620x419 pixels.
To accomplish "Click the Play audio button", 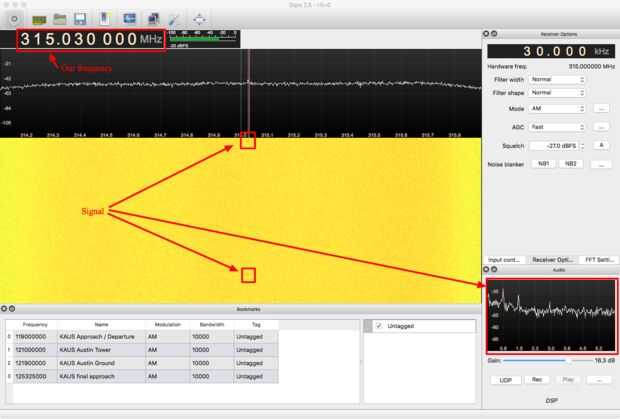I will point(568,380).
